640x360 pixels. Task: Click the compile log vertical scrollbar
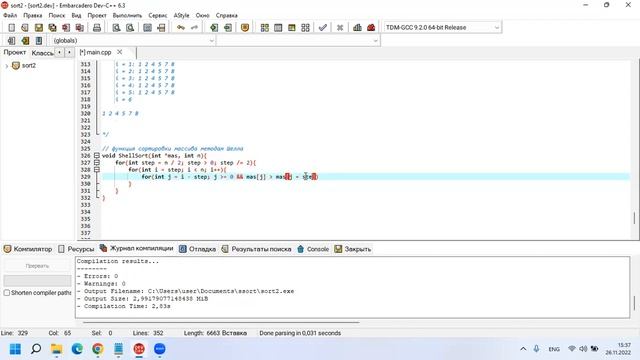[x=634, y=303]
